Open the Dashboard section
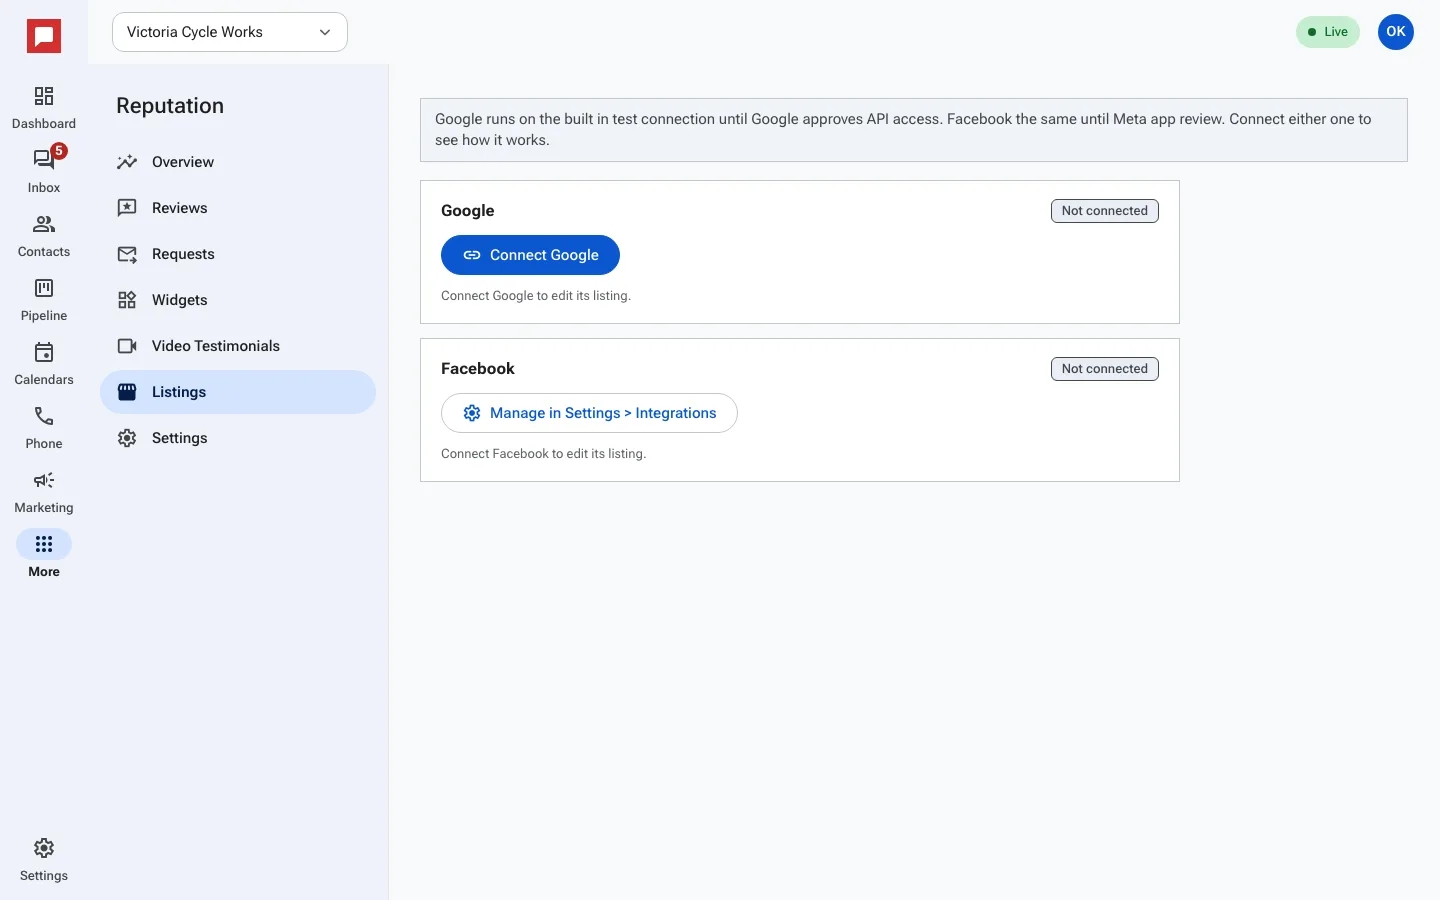The image size is (1440, 900). (x=44, y=108)
